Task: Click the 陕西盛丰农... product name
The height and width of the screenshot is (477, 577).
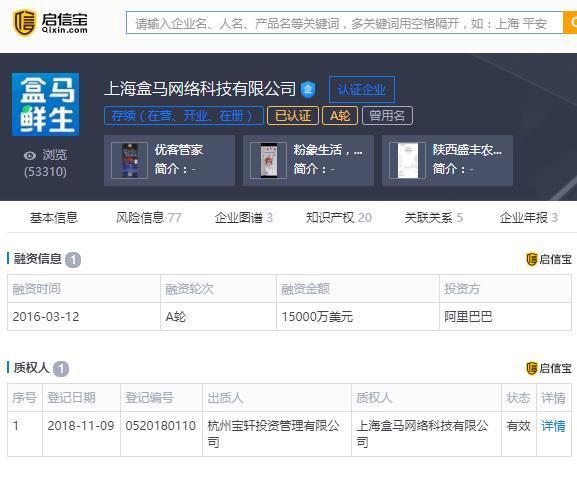Action: [x=467, y=150]
